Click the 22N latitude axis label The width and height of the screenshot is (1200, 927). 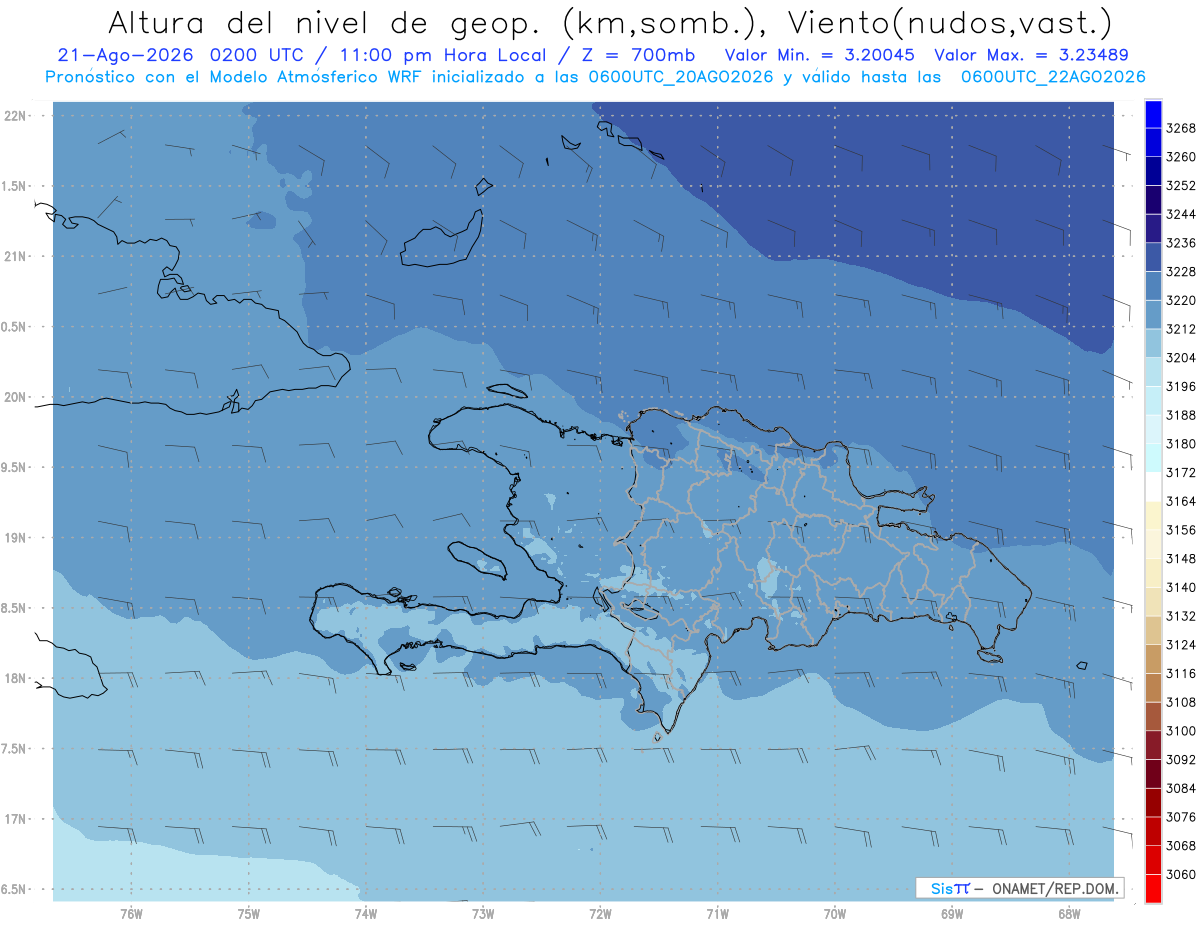tap(16, 115)
